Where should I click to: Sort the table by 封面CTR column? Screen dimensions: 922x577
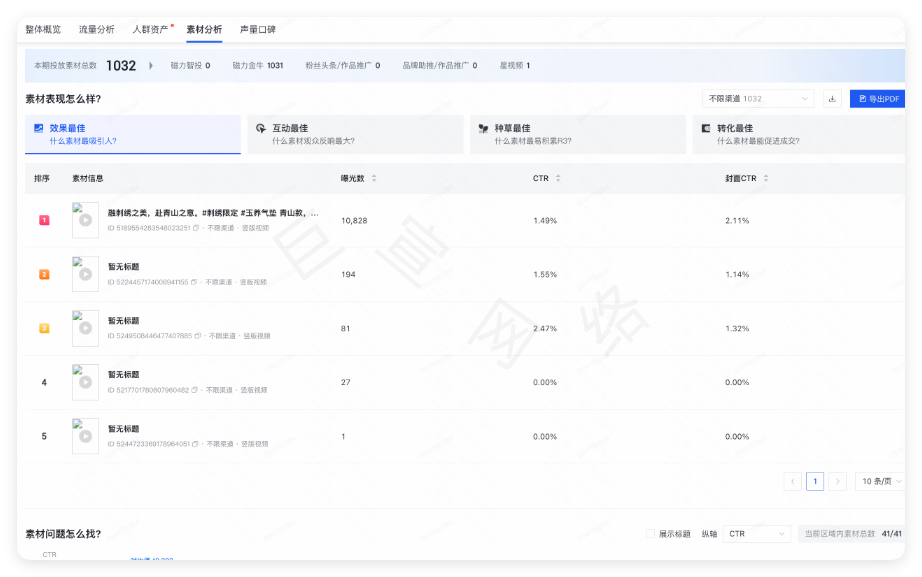pyautogui.click(x=765, y=178)
